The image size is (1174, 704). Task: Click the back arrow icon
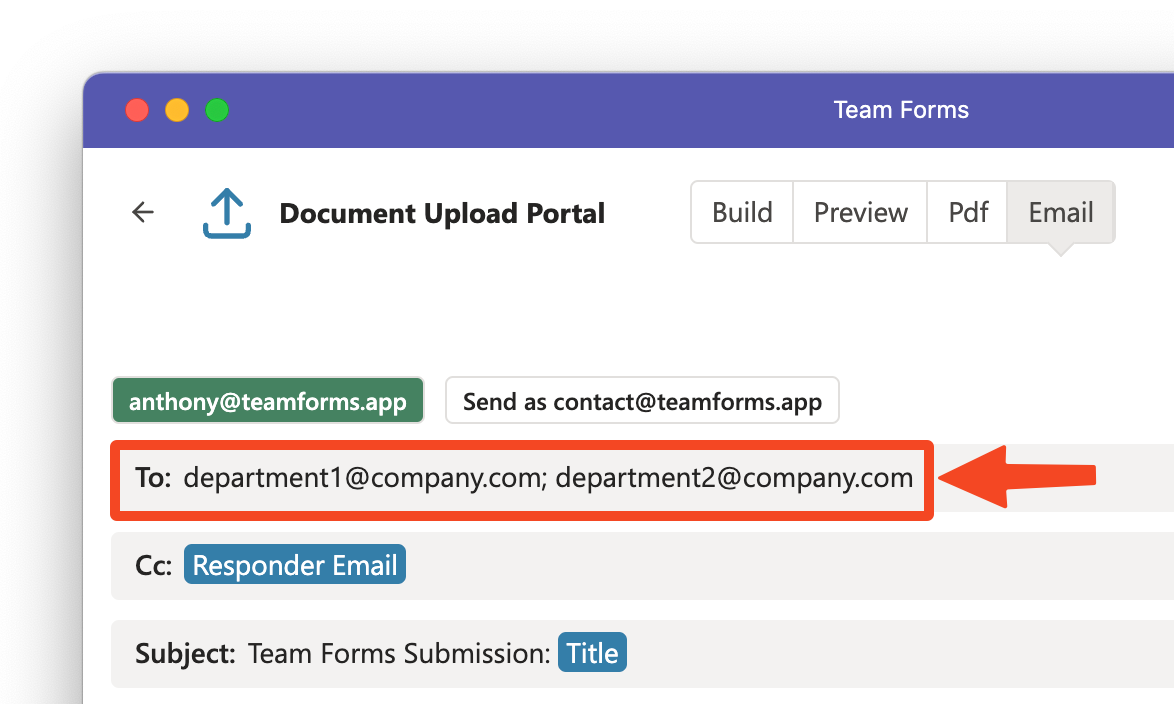(x=142, y=213)
